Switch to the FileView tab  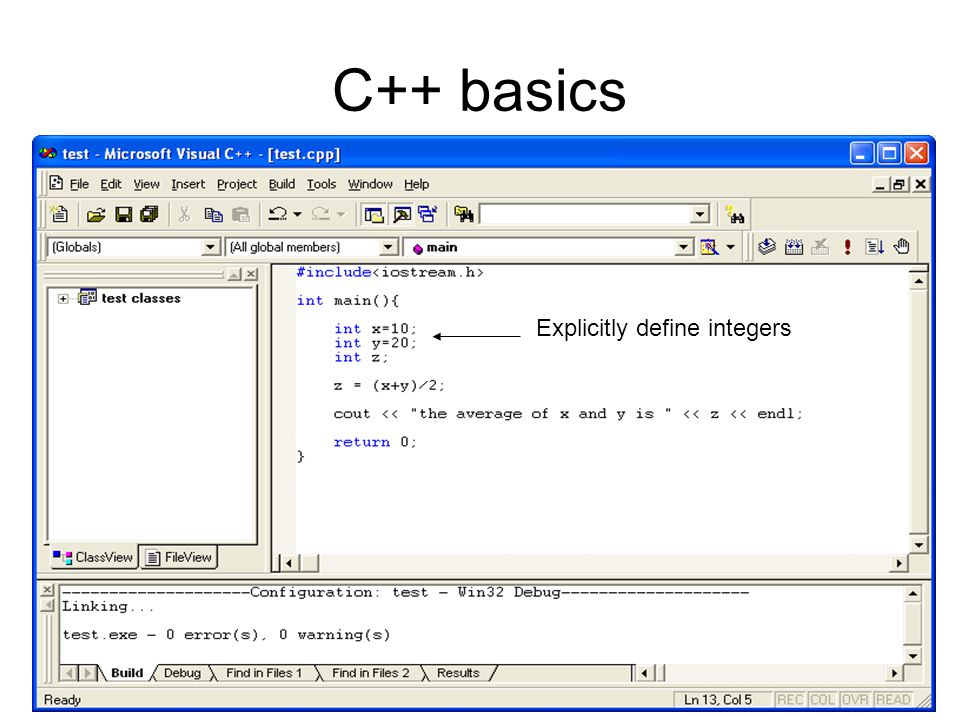pyautogui.click(x=179, y=557)
